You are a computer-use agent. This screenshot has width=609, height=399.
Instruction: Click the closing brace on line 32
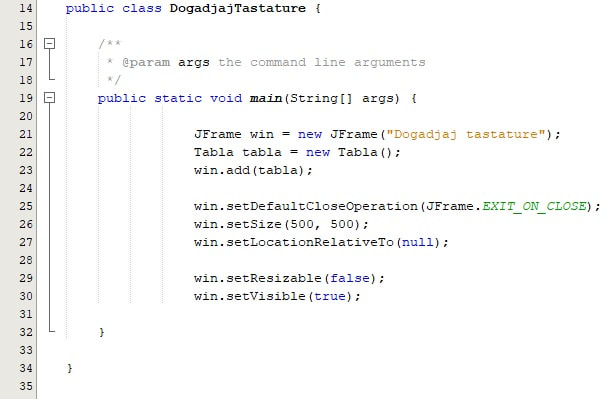(102, 332)
